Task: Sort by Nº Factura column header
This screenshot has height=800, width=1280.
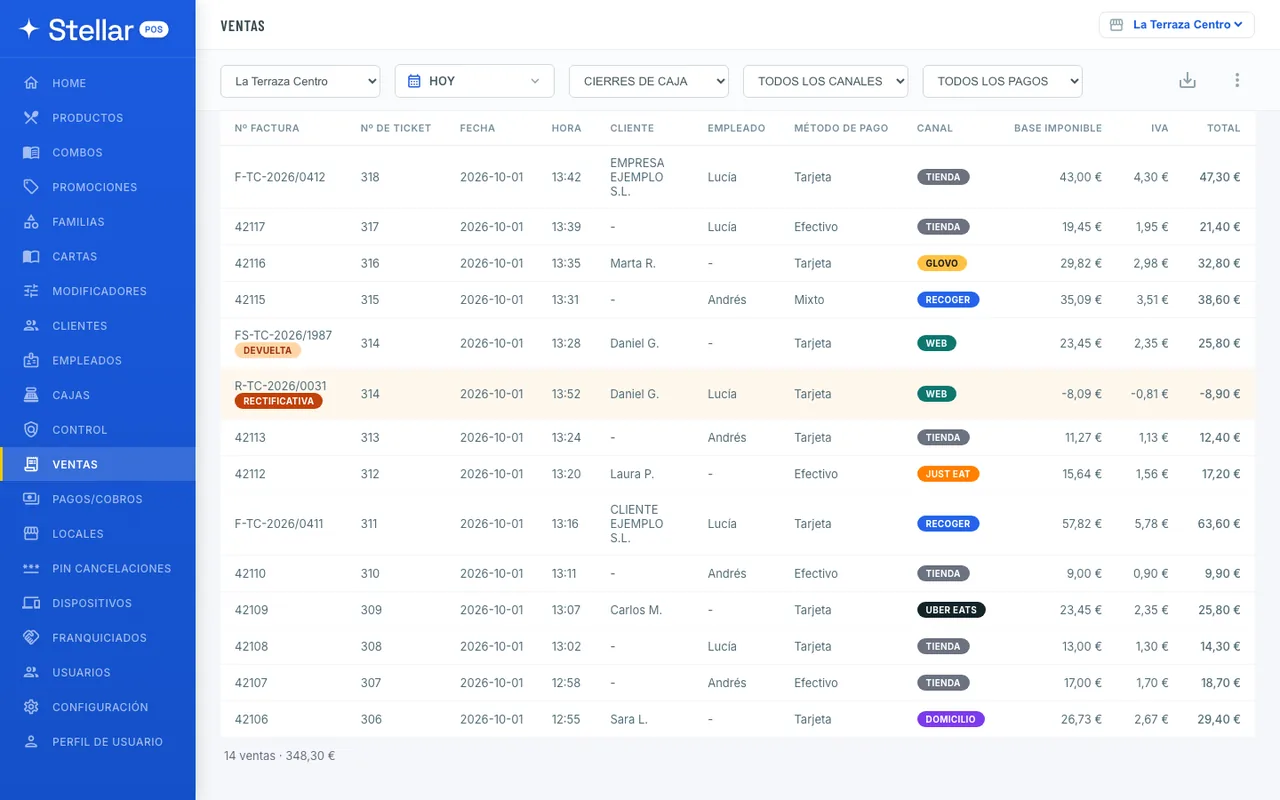Action: coord(267,128)
